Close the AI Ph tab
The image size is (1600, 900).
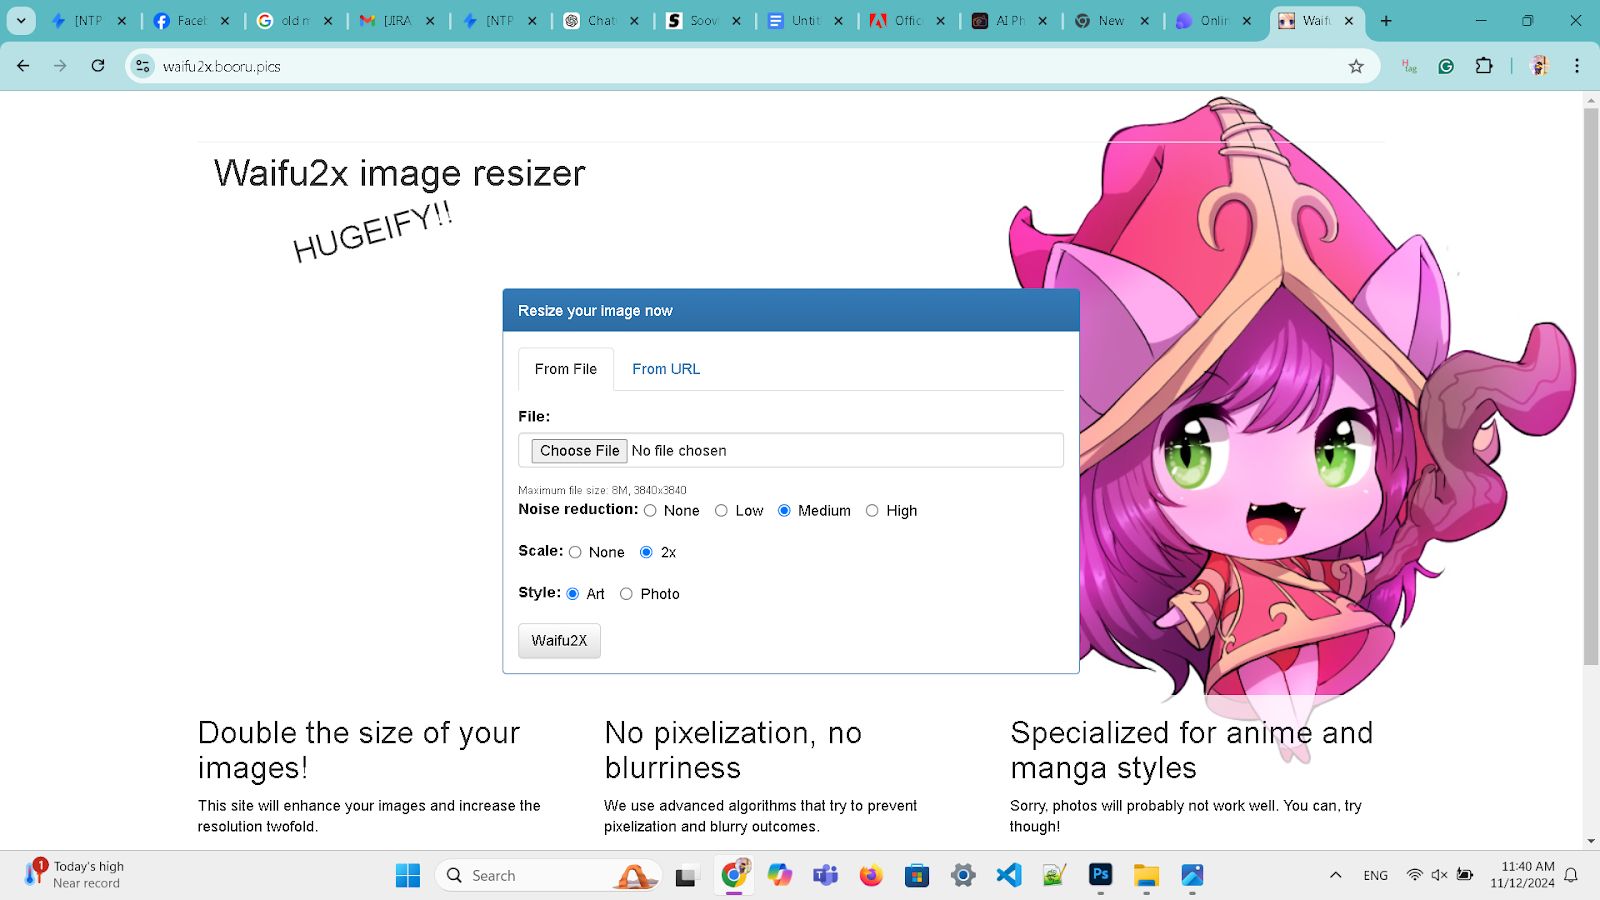[x=1043, y=20]
